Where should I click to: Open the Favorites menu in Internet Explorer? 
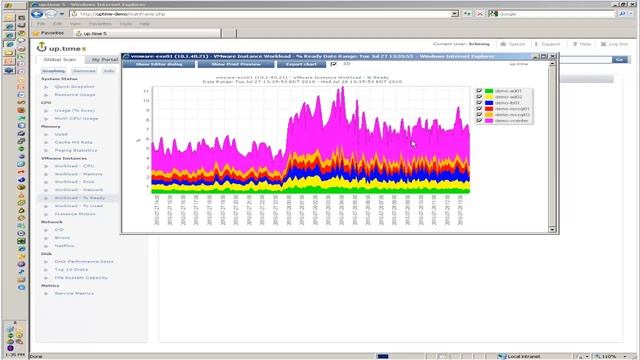(100, 24)
